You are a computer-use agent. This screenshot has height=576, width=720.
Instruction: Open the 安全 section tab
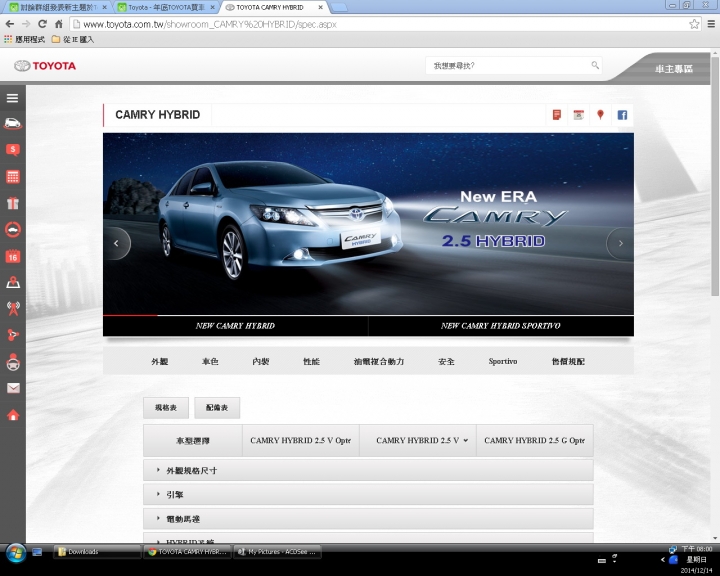pyautogui.click(x=446, y=361)
